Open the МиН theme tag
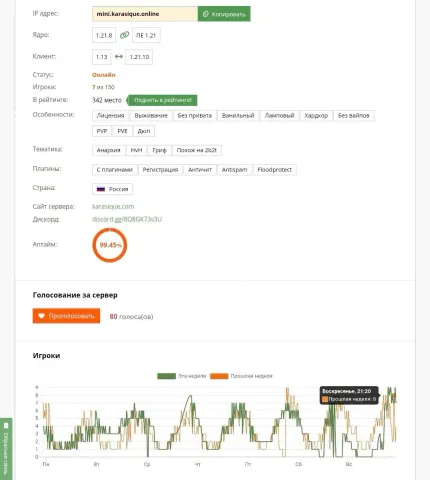This screenshot has height=480, width=430. coord(136,150)
